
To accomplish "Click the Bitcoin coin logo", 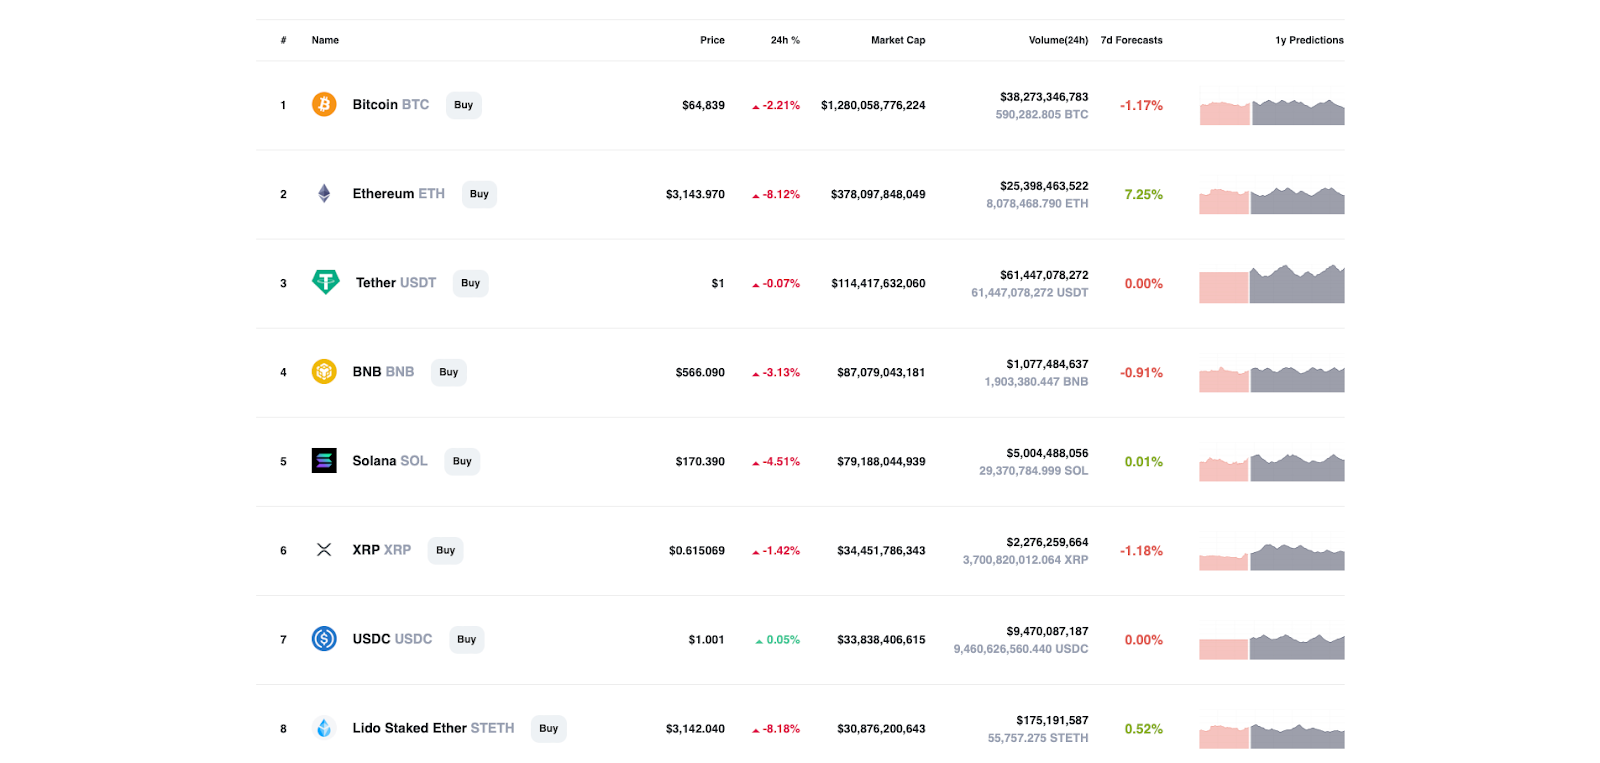I will [x=323, y=104].
